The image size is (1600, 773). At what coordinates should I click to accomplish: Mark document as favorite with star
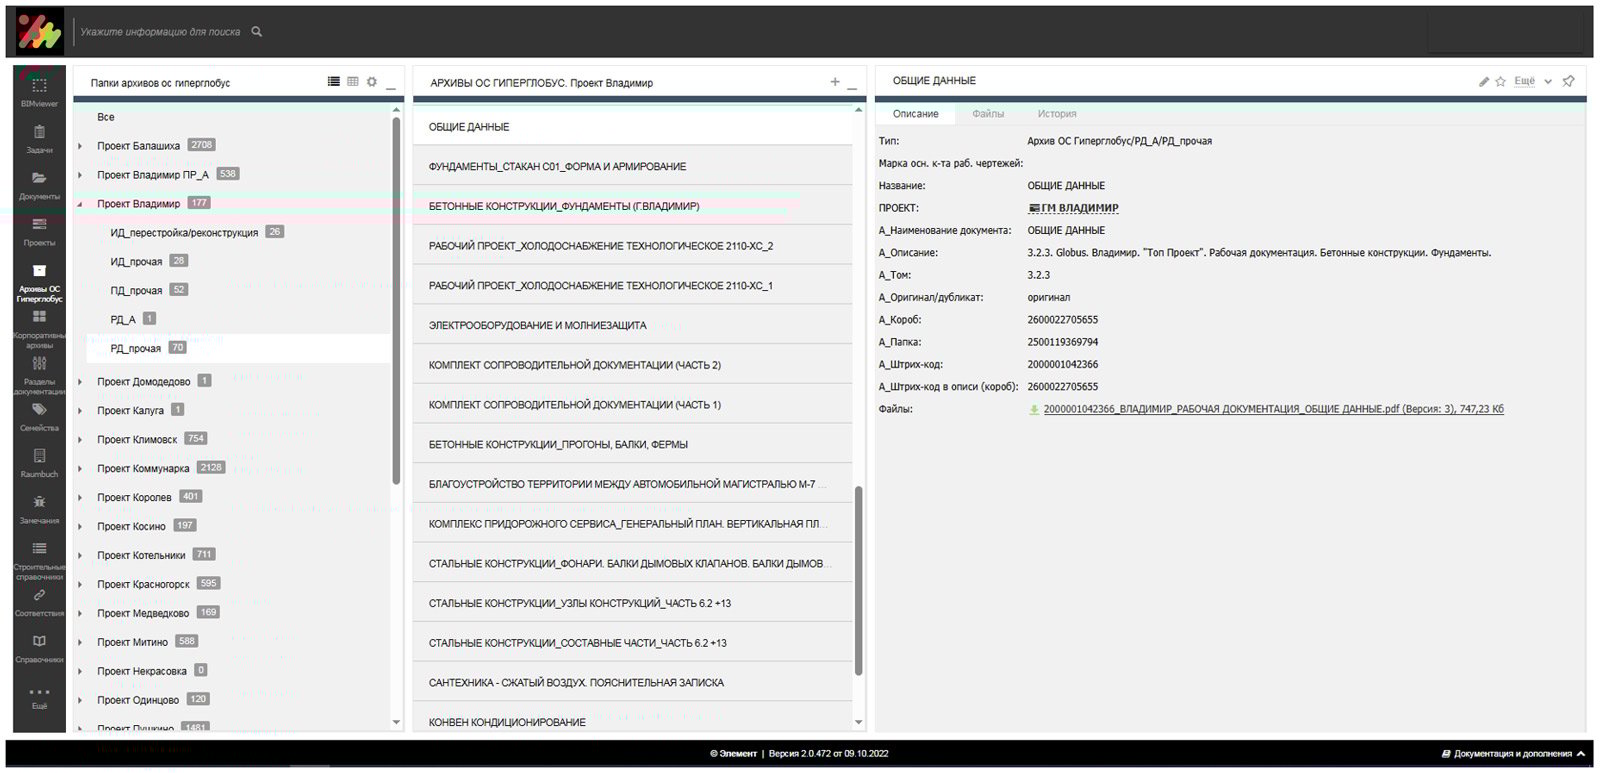coord(1500,82)
